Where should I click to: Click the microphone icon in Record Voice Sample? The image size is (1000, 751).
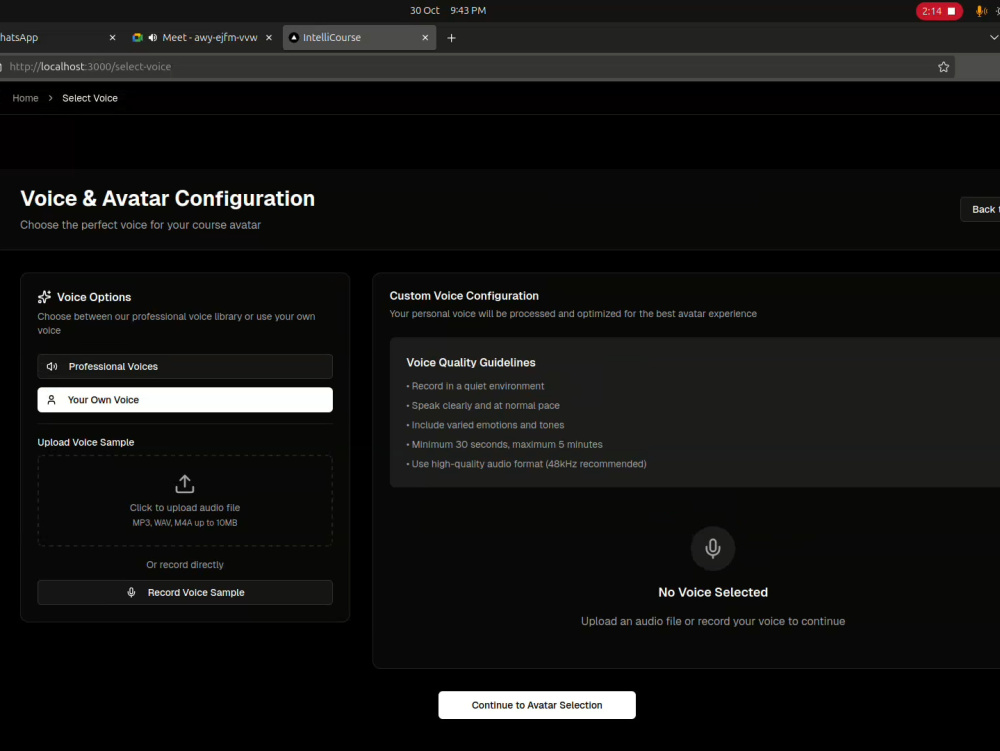(x=131, y=592)
